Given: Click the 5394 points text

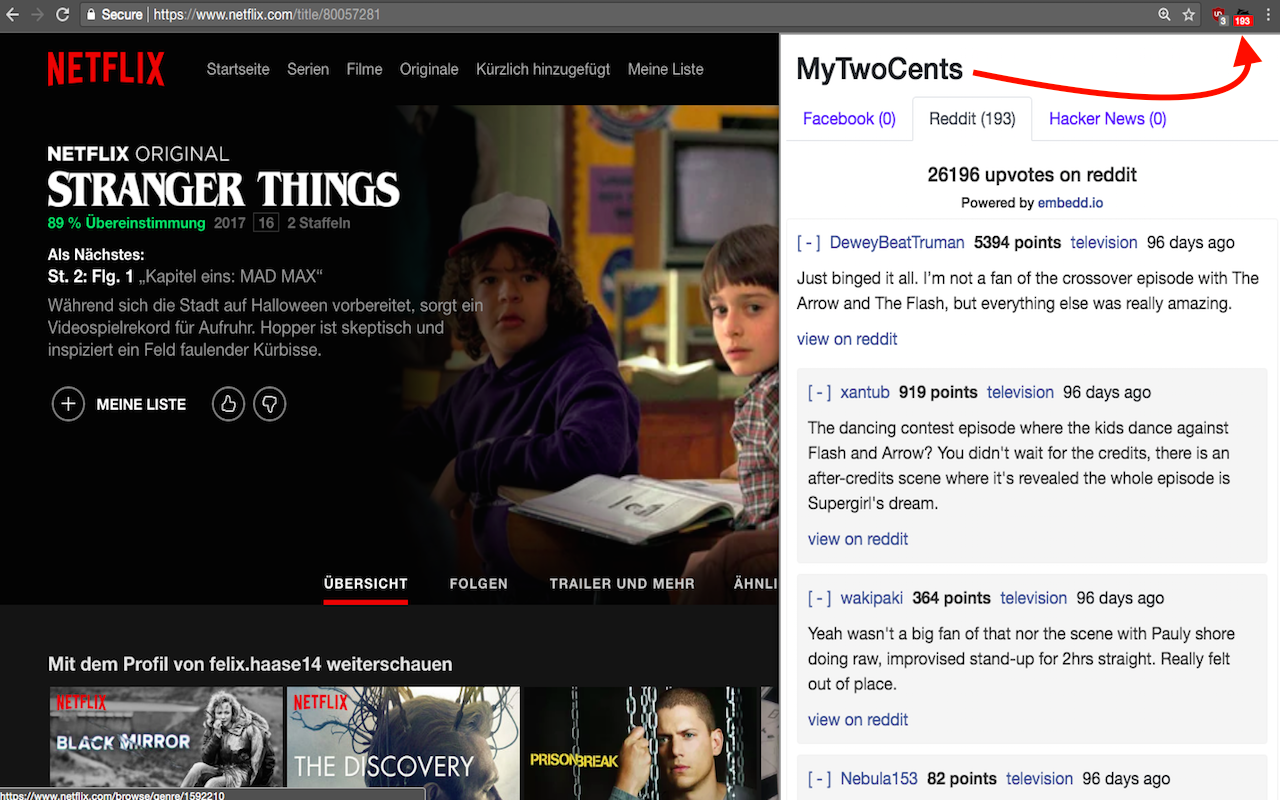Looking at the screenshot, I should pyautogui.click(x=1017, y=242).
